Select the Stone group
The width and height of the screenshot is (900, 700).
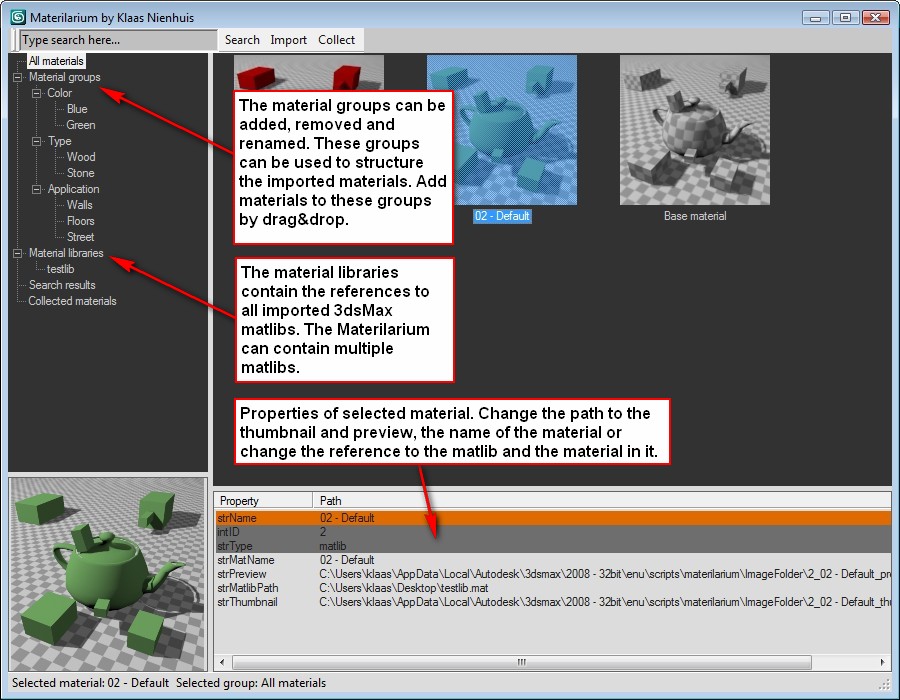(80, 173)
